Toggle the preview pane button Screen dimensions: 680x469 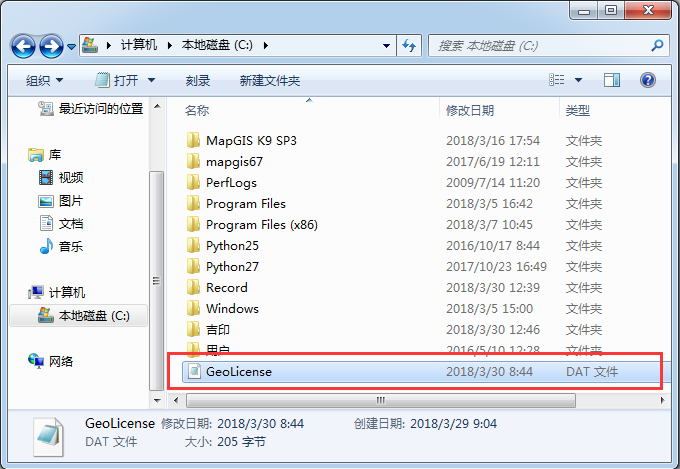pos(612,80)
